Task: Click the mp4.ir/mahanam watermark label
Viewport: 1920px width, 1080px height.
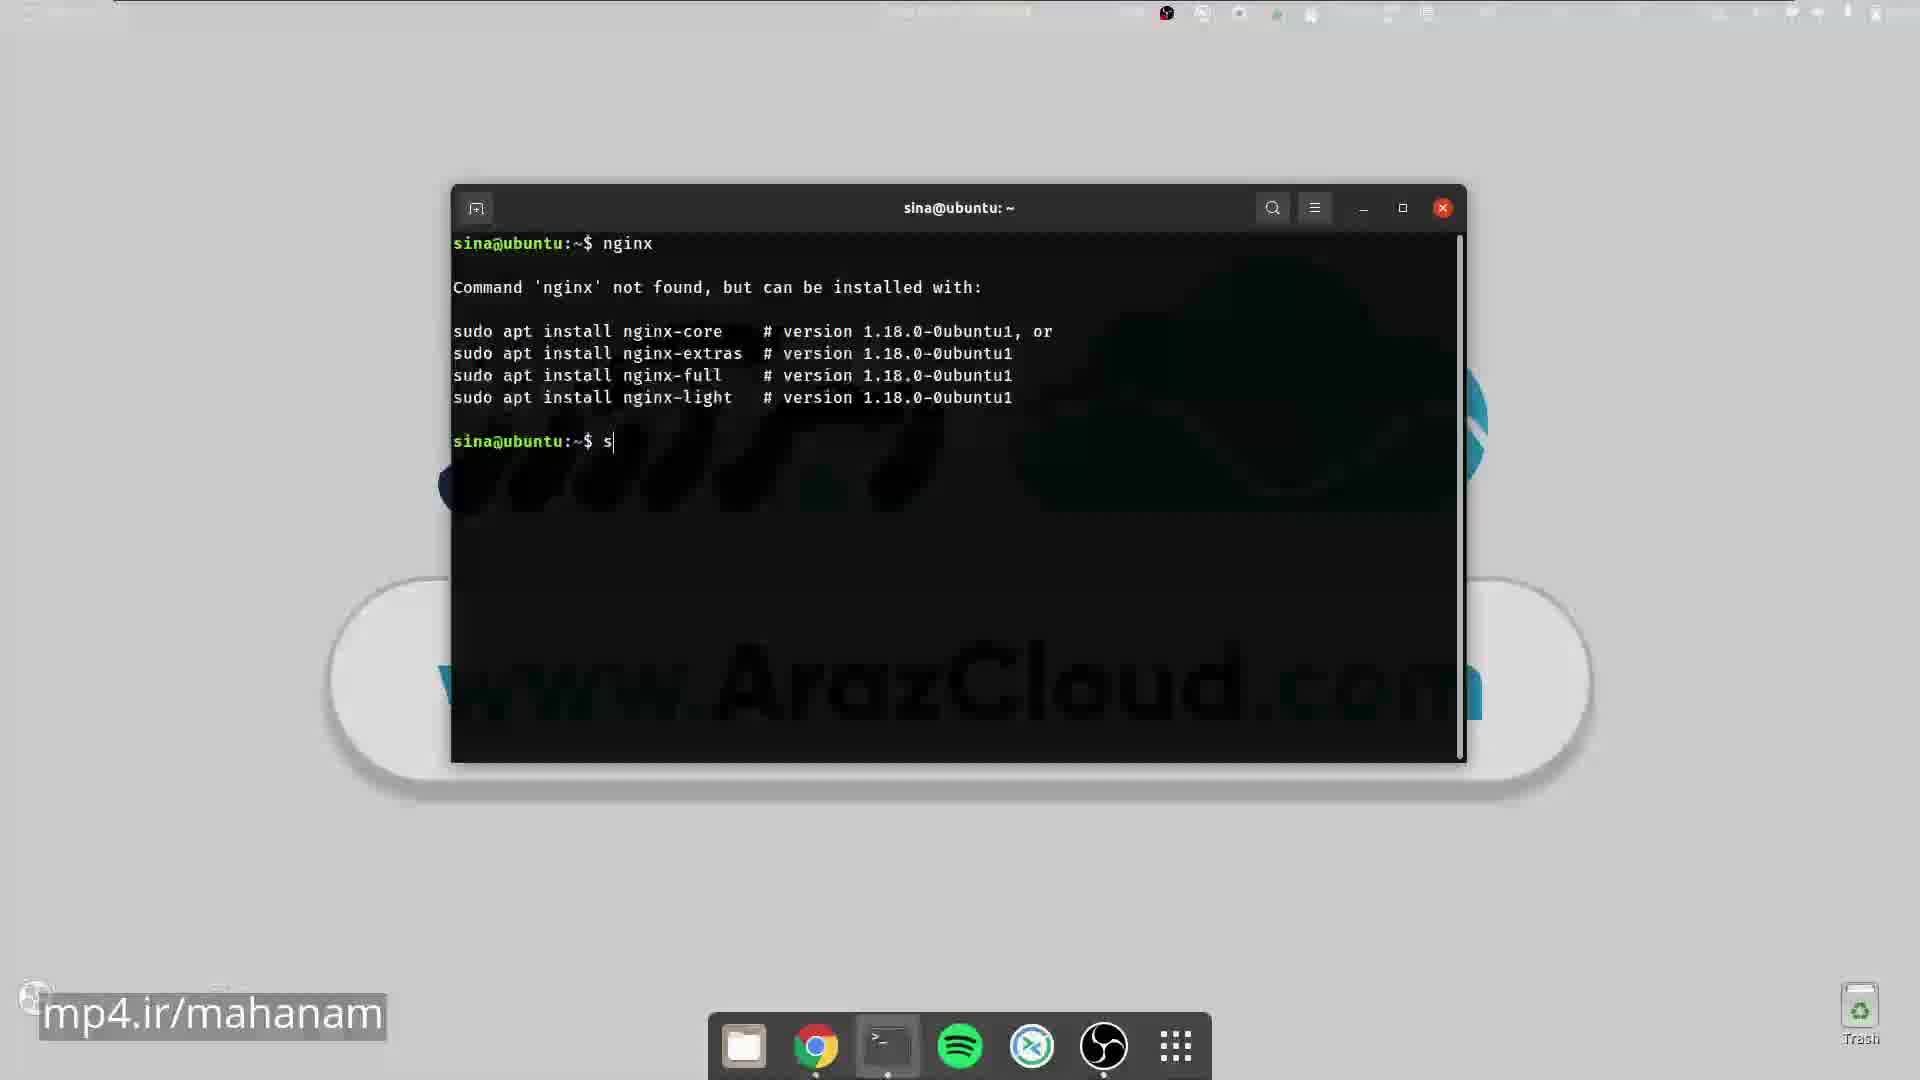Action: click(x=212, y=1015)
